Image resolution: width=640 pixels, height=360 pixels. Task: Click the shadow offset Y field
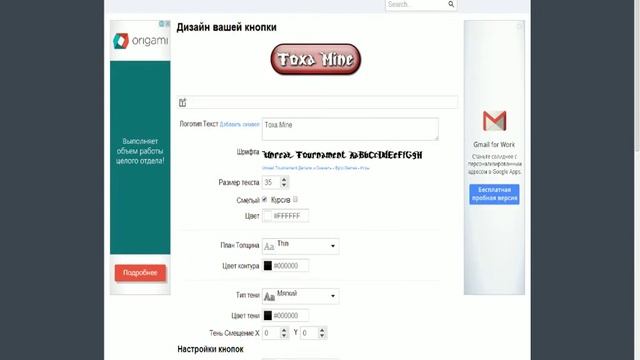(x=309, y=333)
